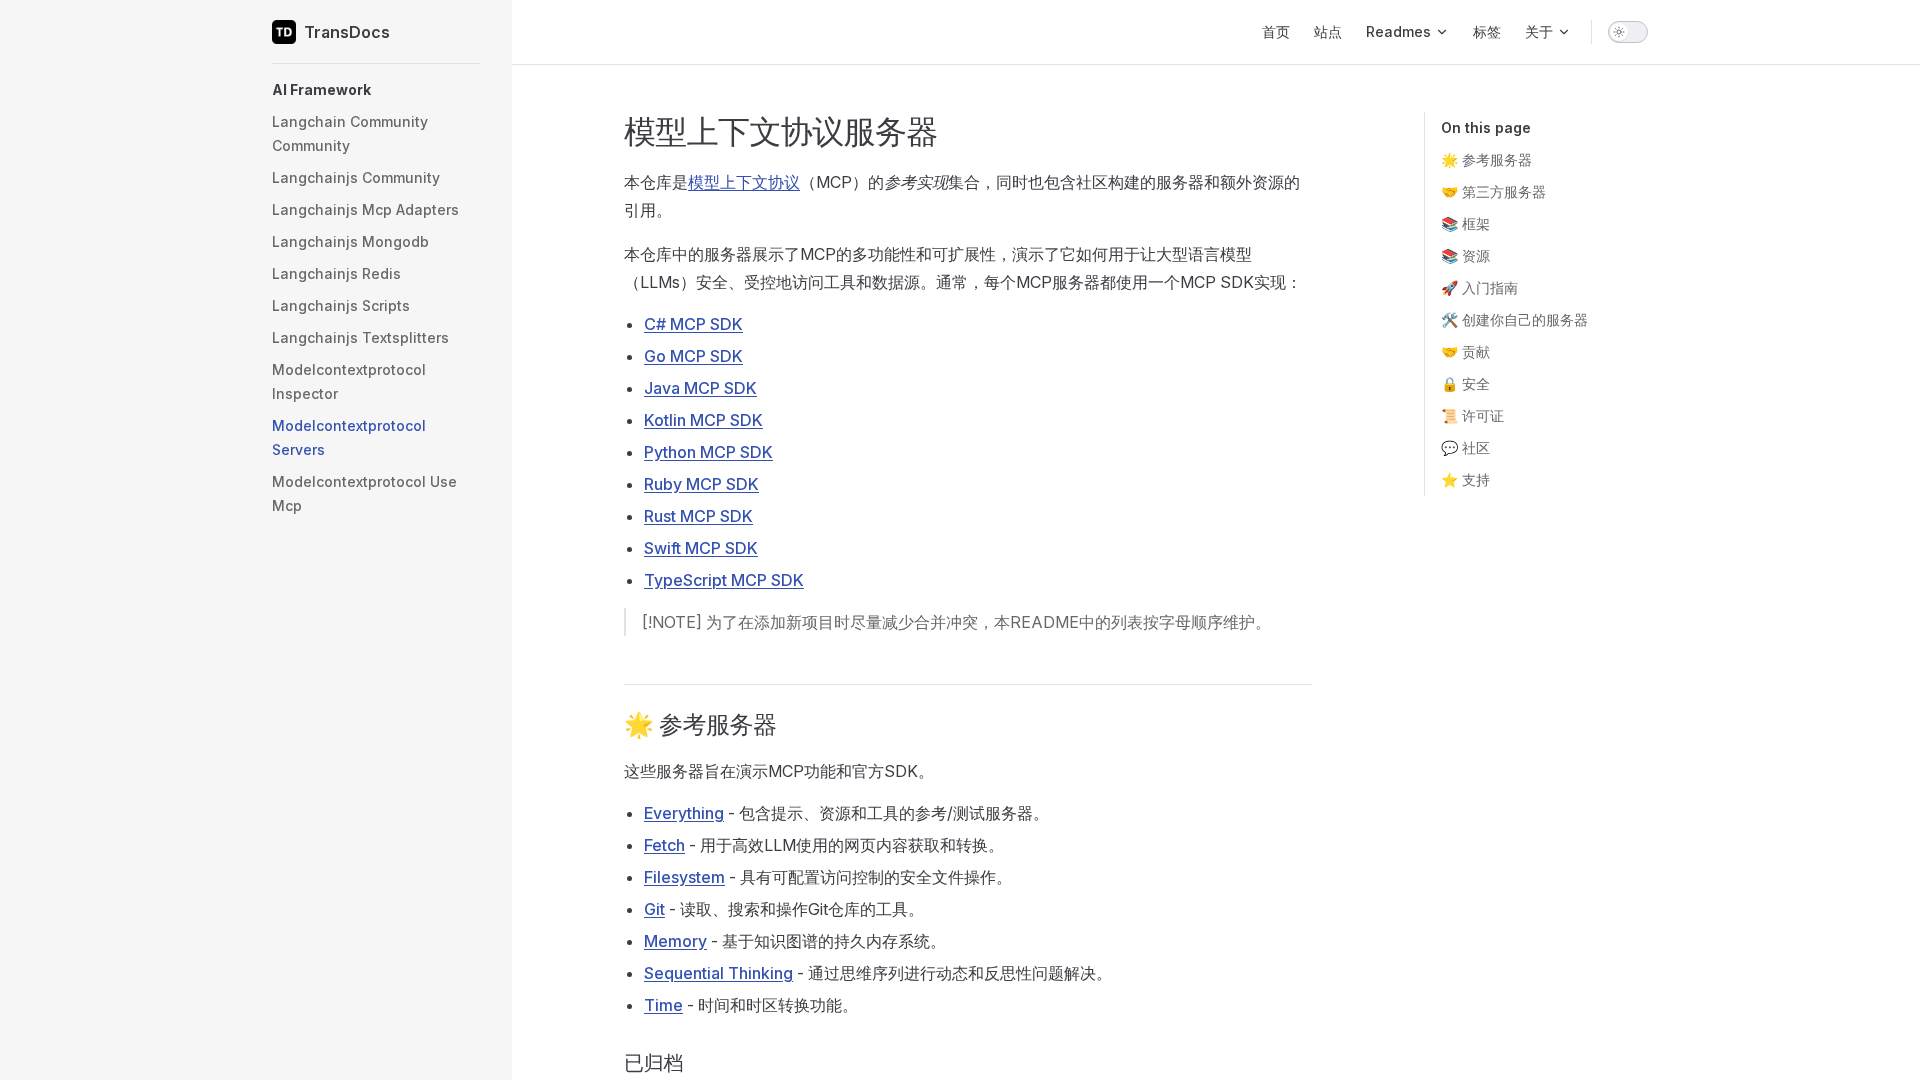
Task: Jump to 📜 许可证 in page outline
Action: coord(1472,416)
